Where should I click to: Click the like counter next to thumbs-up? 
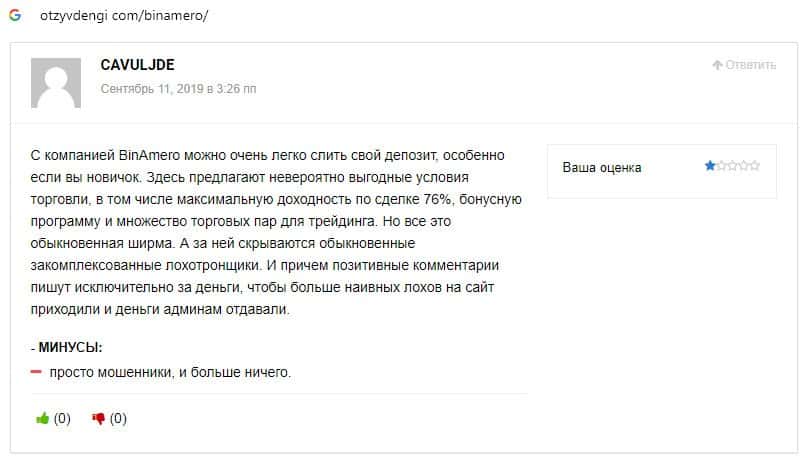62,419
